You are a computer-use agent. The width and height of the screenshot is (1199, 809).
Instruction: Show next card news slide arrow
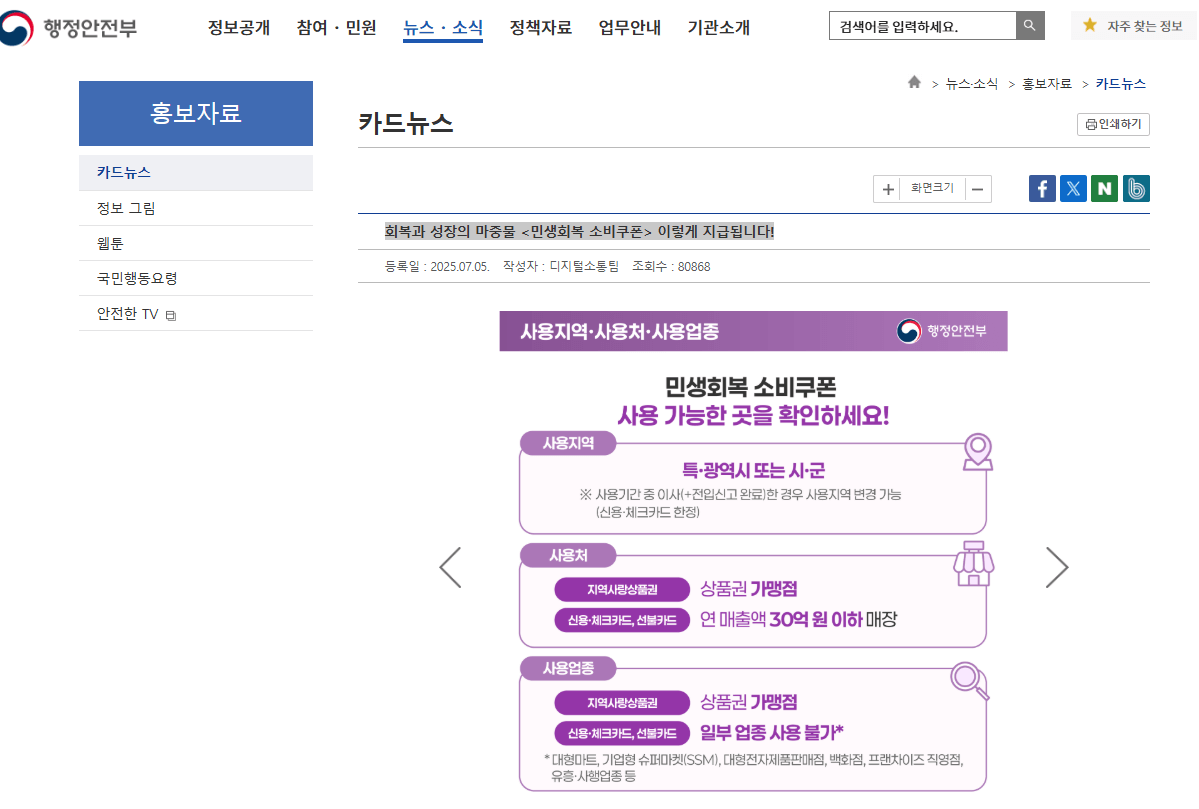click(1057, 567)
